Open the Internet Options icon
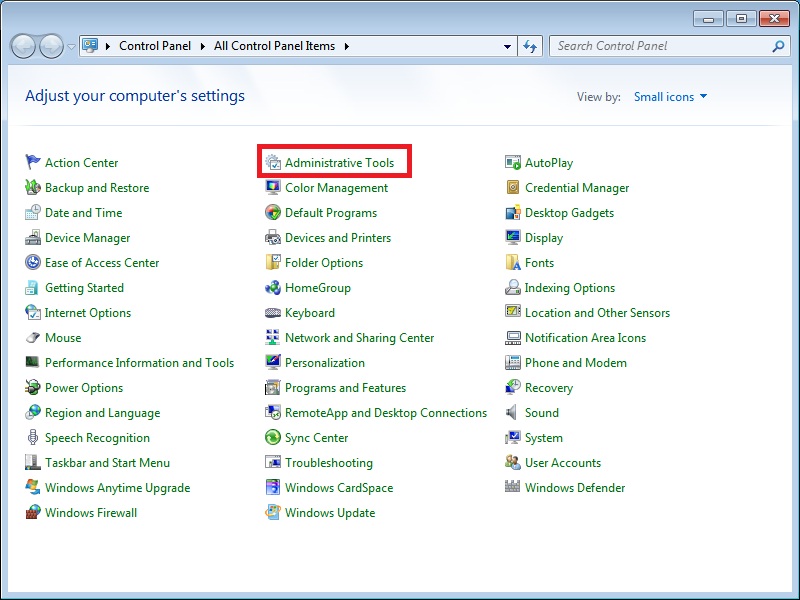The image size is (800, 600). tap(33, 312)
